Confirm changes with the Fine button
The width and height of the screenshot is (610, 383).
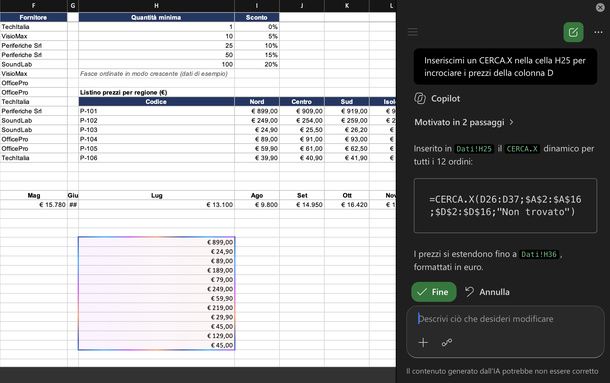434,292
